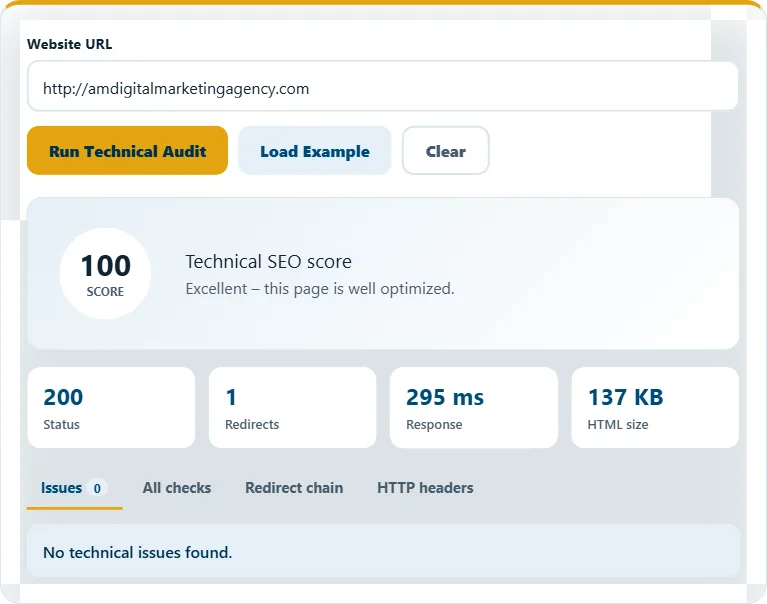Click the 'Technical SEO score' heading
The width and height of the screenshot is (767, 604).
click(x=268, y=262)
